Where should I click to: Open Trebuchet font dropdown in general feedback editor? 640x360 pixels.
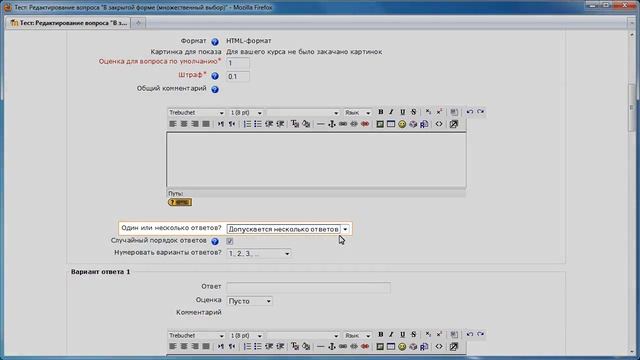[x=196, y=112]
